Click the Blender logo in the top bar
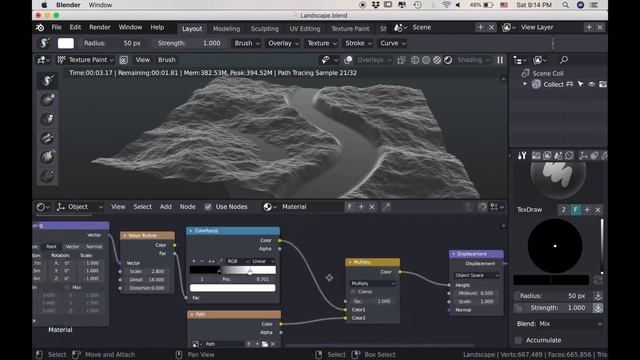Viewport: 640px width, 360px height. pos(40,27)
